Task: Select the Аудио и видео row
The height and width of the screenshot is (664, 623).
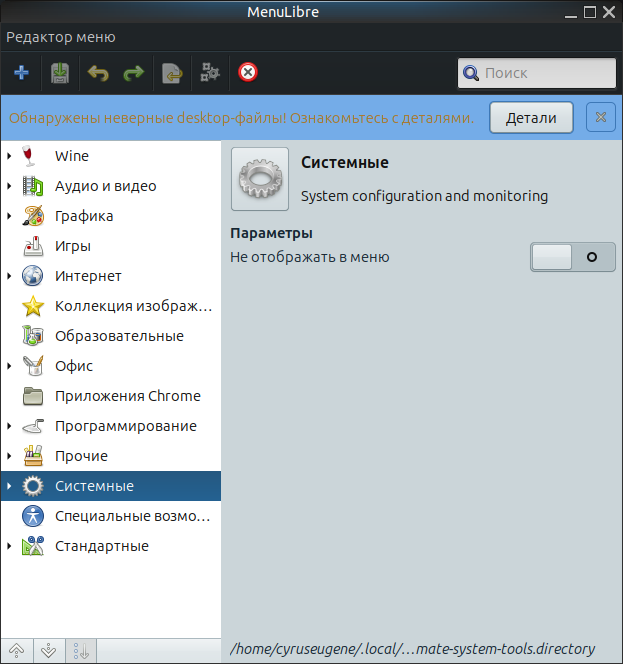Action: point(111,186)
